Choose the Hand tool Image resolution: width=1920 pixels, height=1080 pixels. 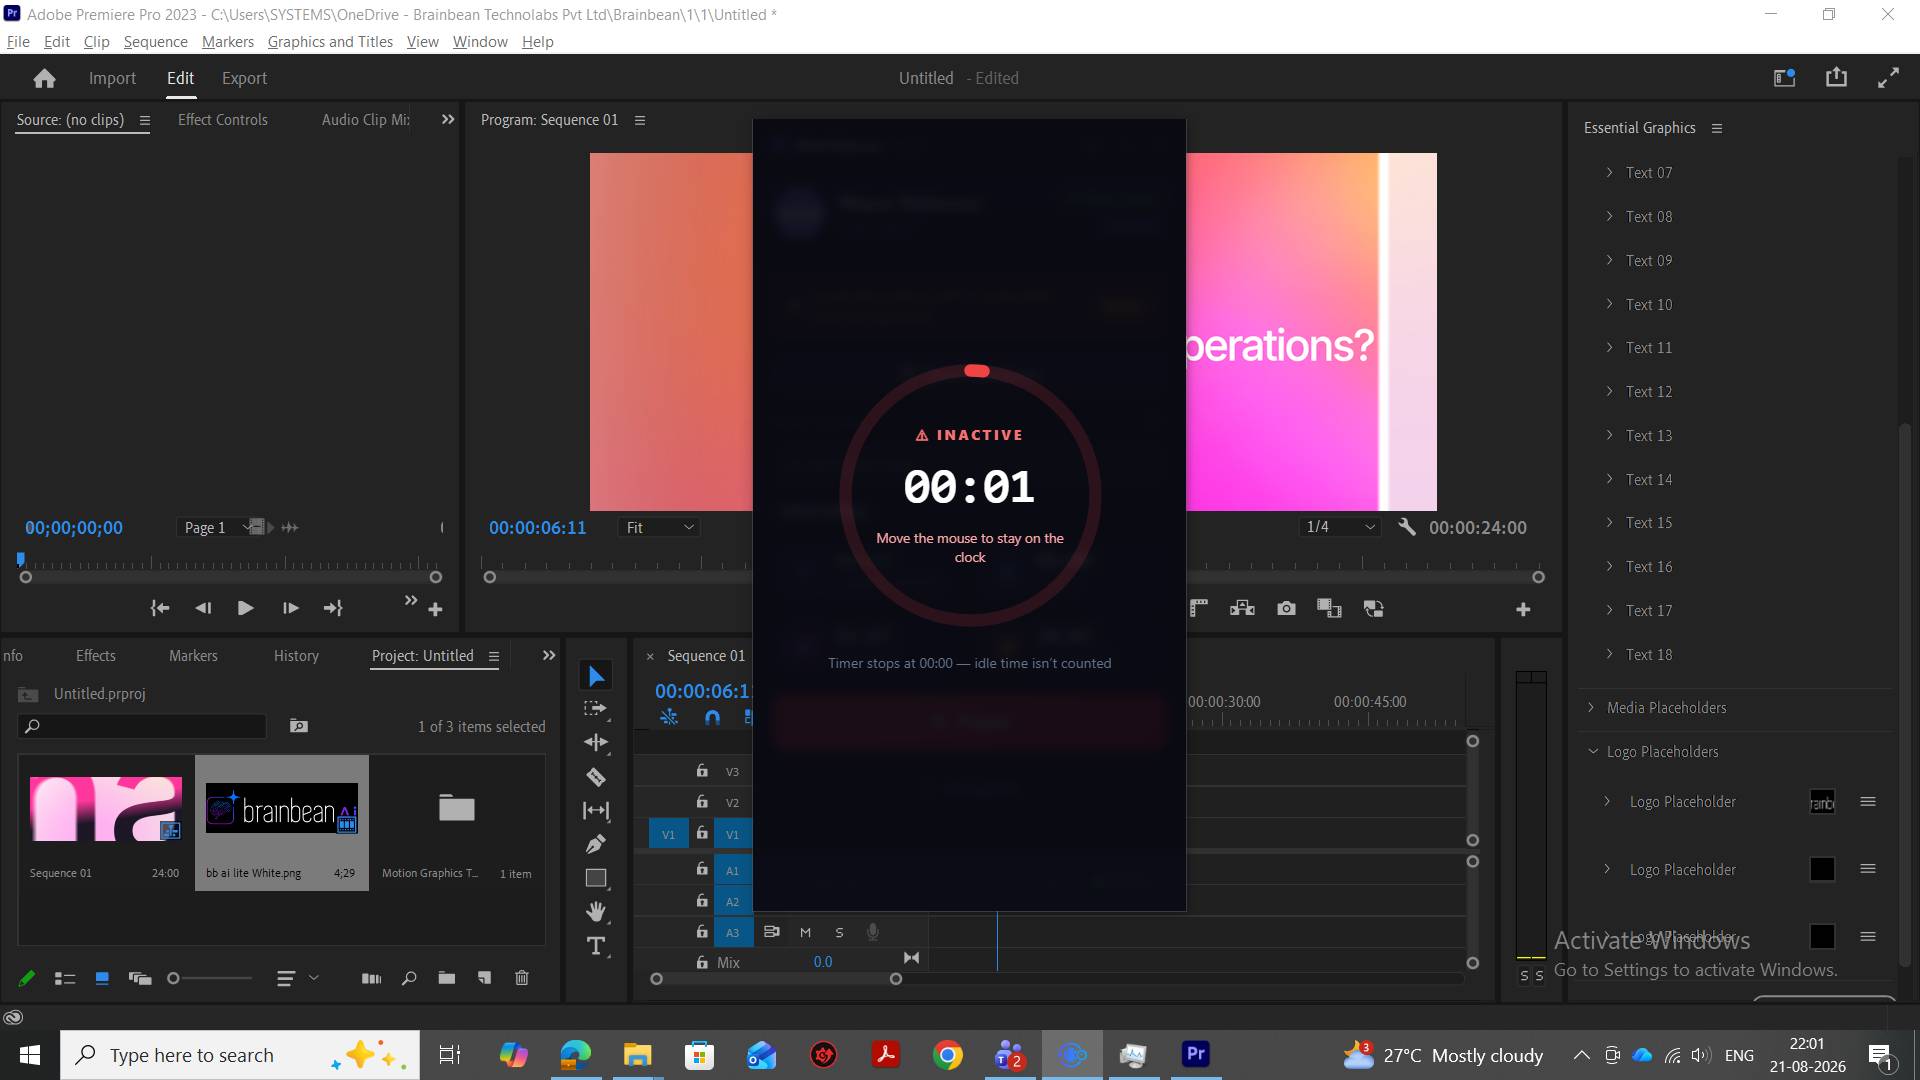tap(596, 911)
